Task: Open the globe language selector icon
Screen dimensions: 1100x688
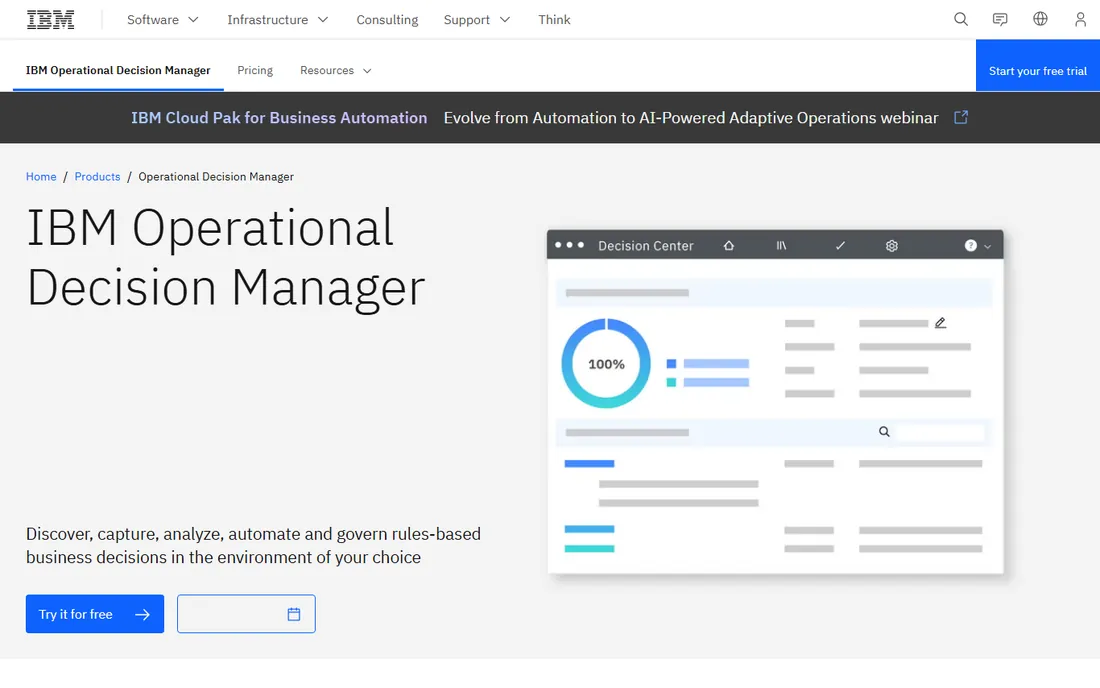Action: pyautogui.click(x=1040, y=19)
